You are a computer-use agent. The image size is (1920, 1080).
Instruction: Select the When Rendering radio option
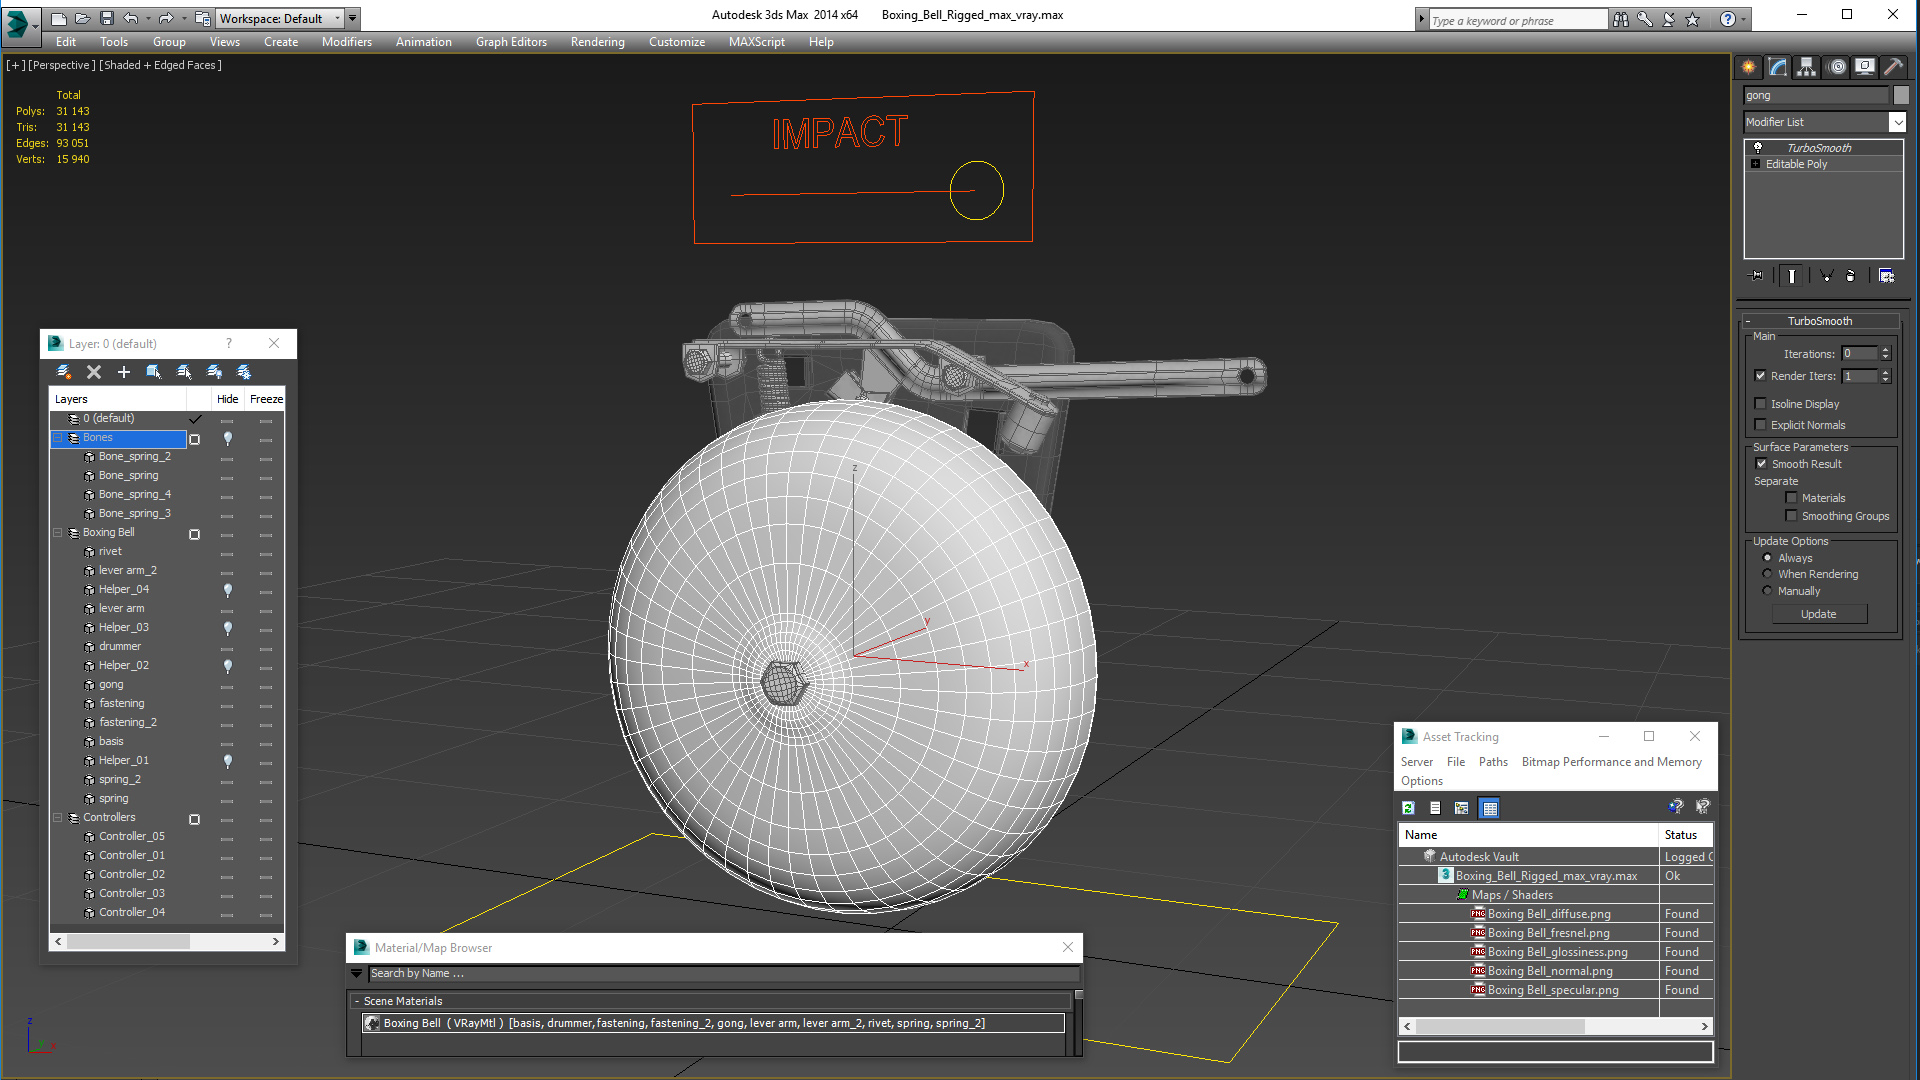coord(1767,574)
